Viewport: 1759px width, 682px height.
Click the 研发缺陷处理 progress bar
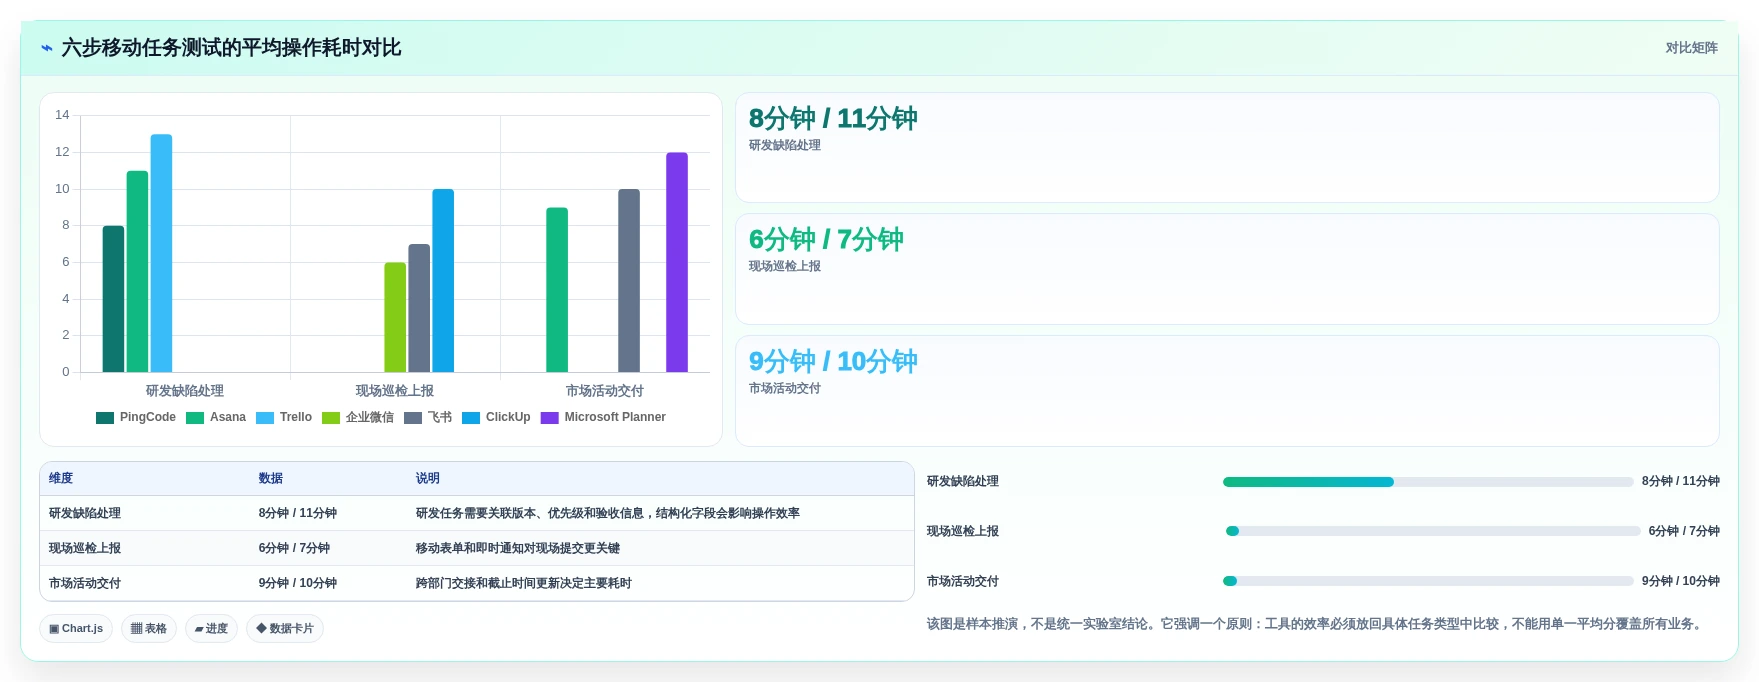point(1428,482)
